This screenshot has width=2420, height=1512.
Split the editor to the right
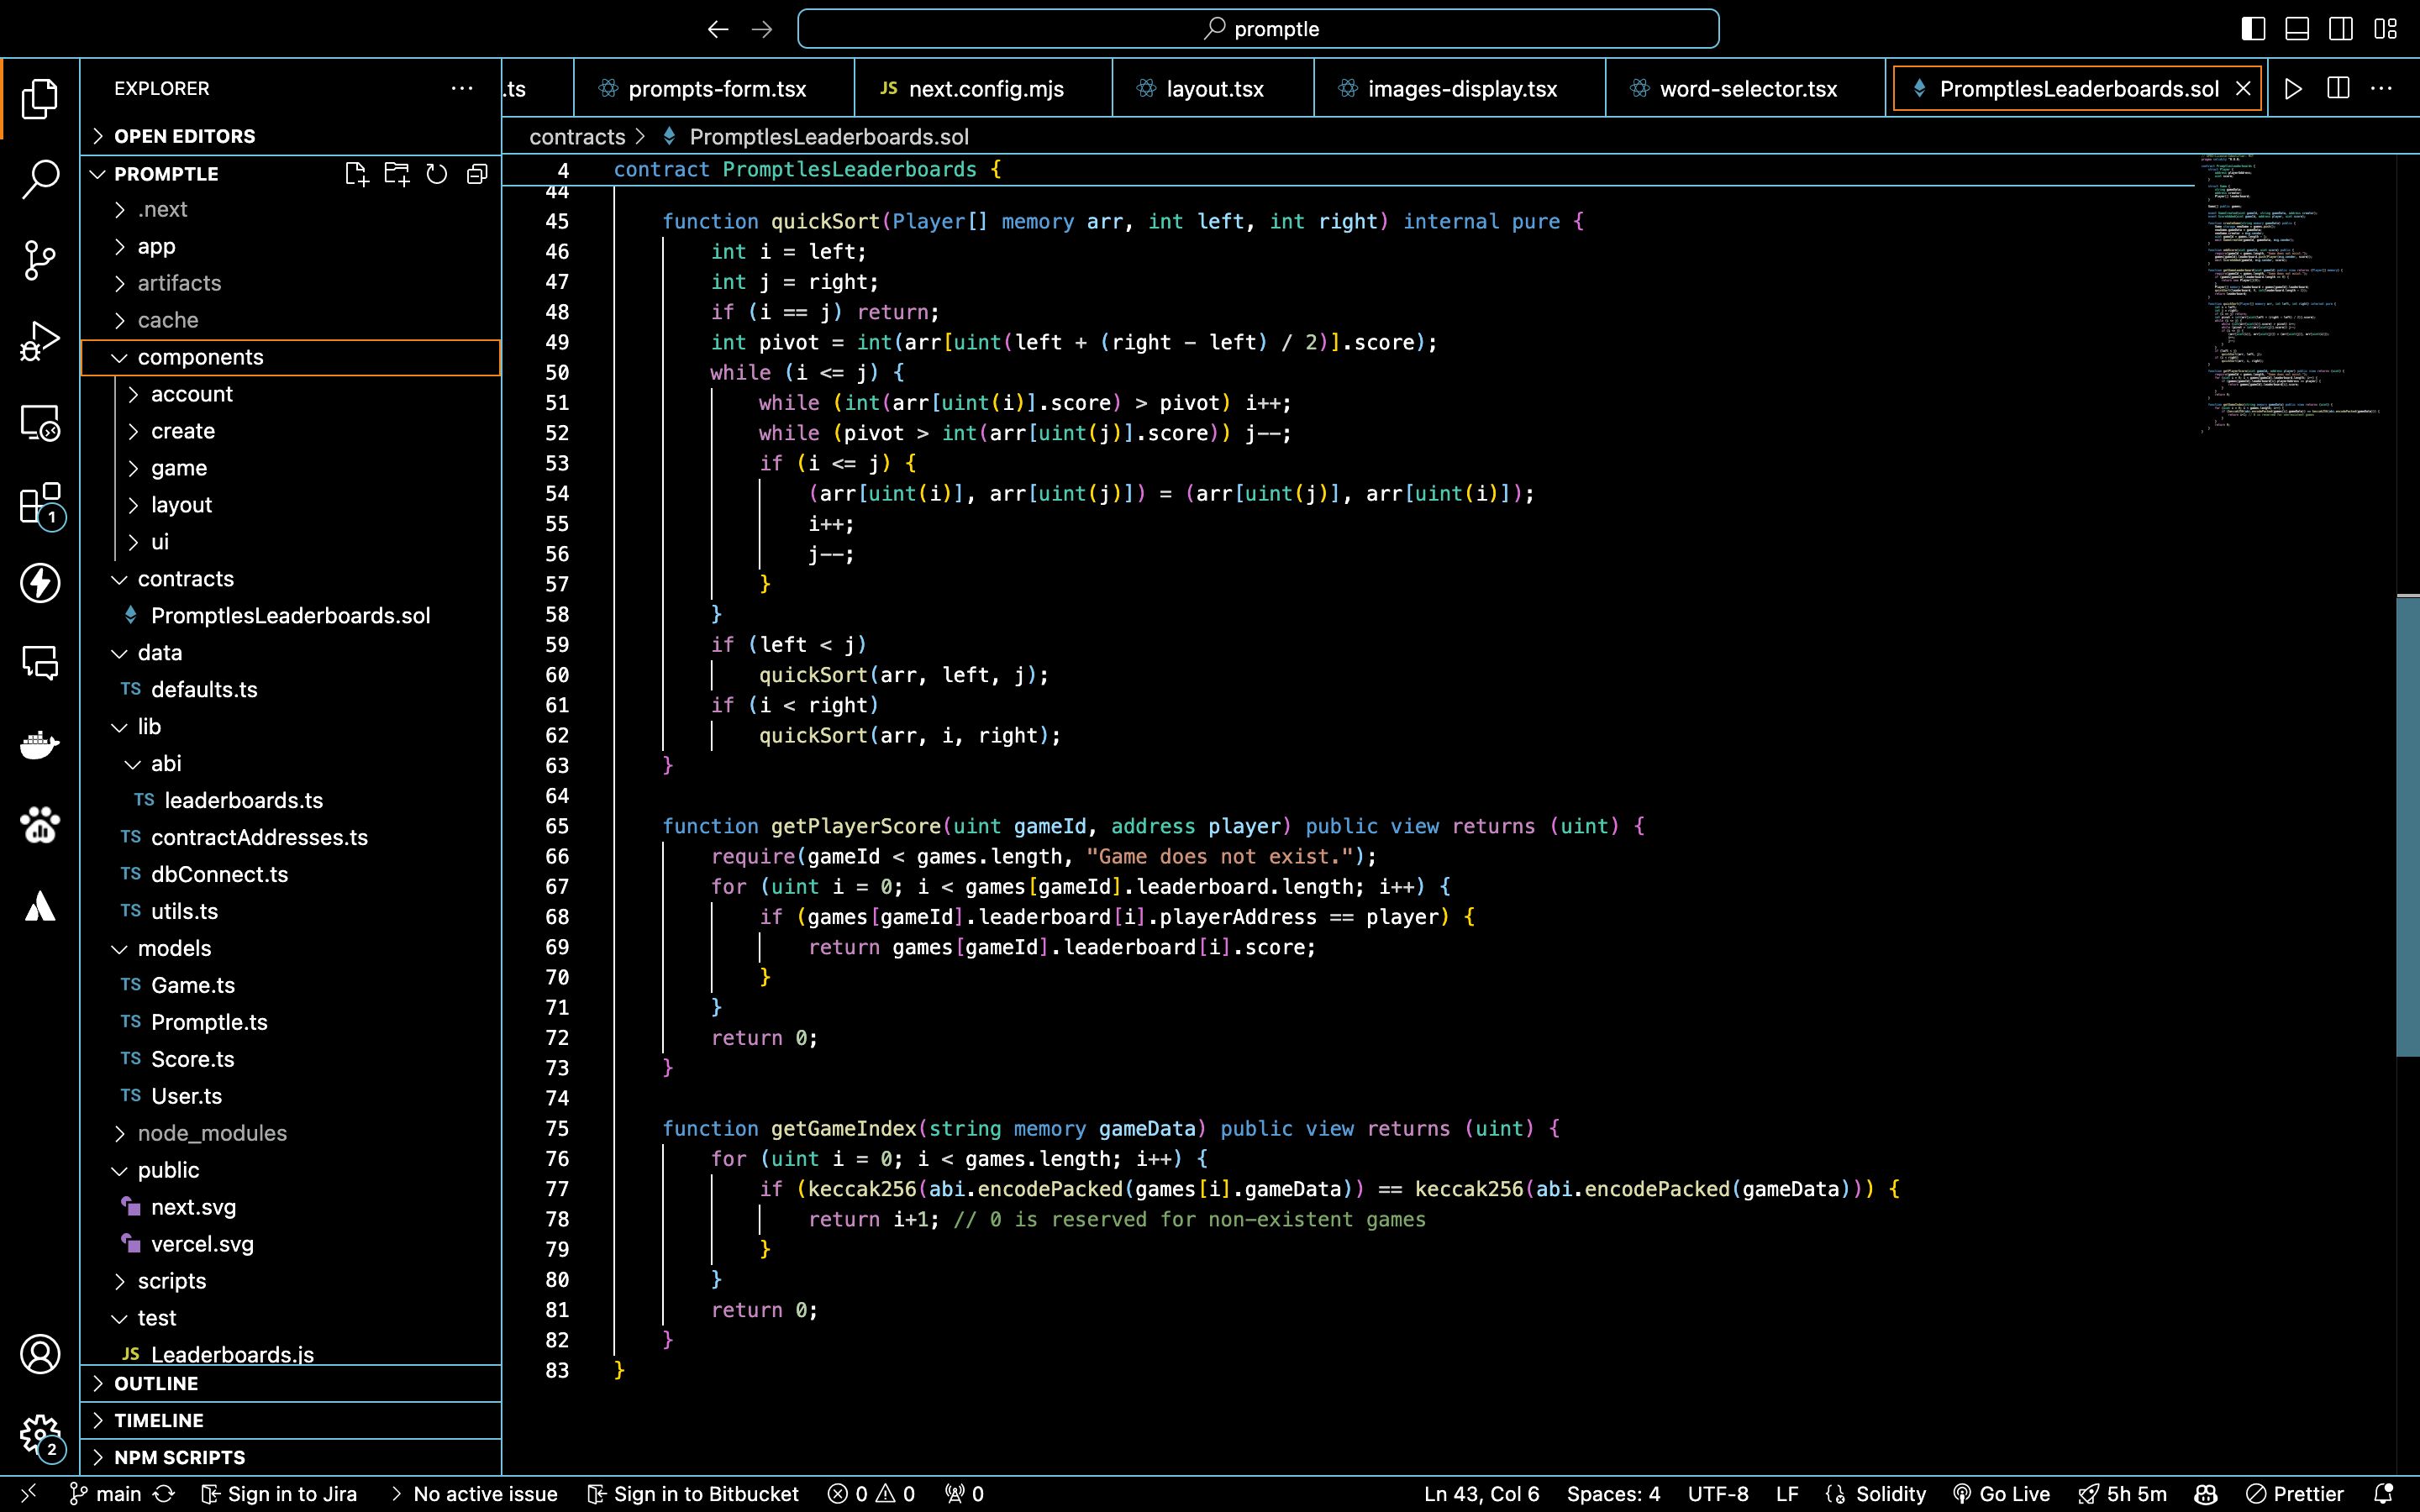pyautogui.click(x=2338, y=88)
